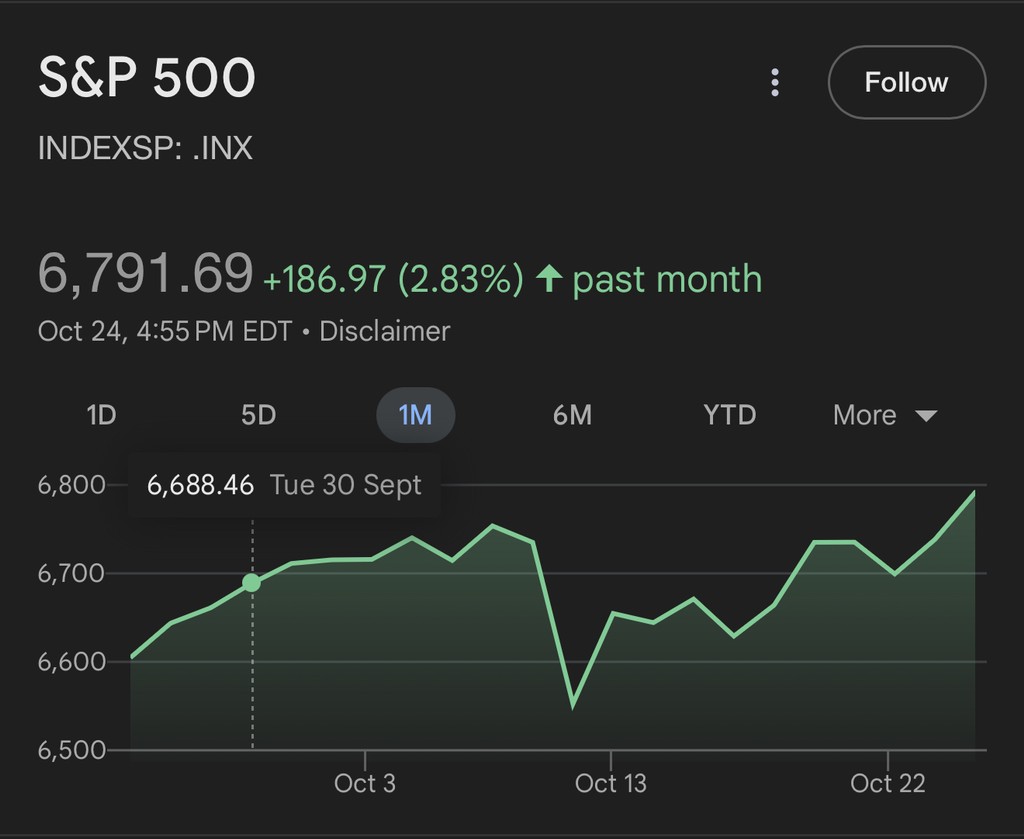Select the 5D time range
This screenshot has width=1024, height=839.
point(258,415)
